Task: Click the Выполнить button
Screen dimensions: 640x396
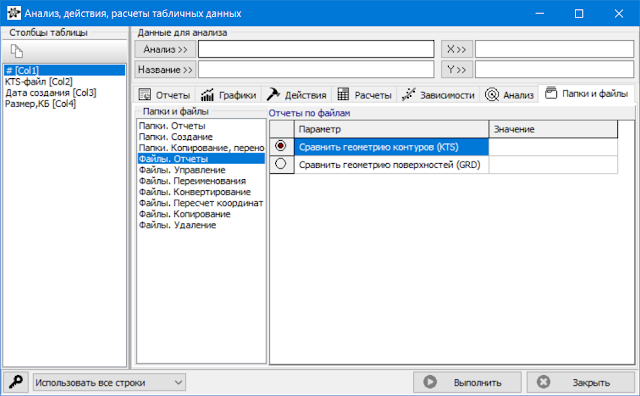Action: (x=467, y=382)
